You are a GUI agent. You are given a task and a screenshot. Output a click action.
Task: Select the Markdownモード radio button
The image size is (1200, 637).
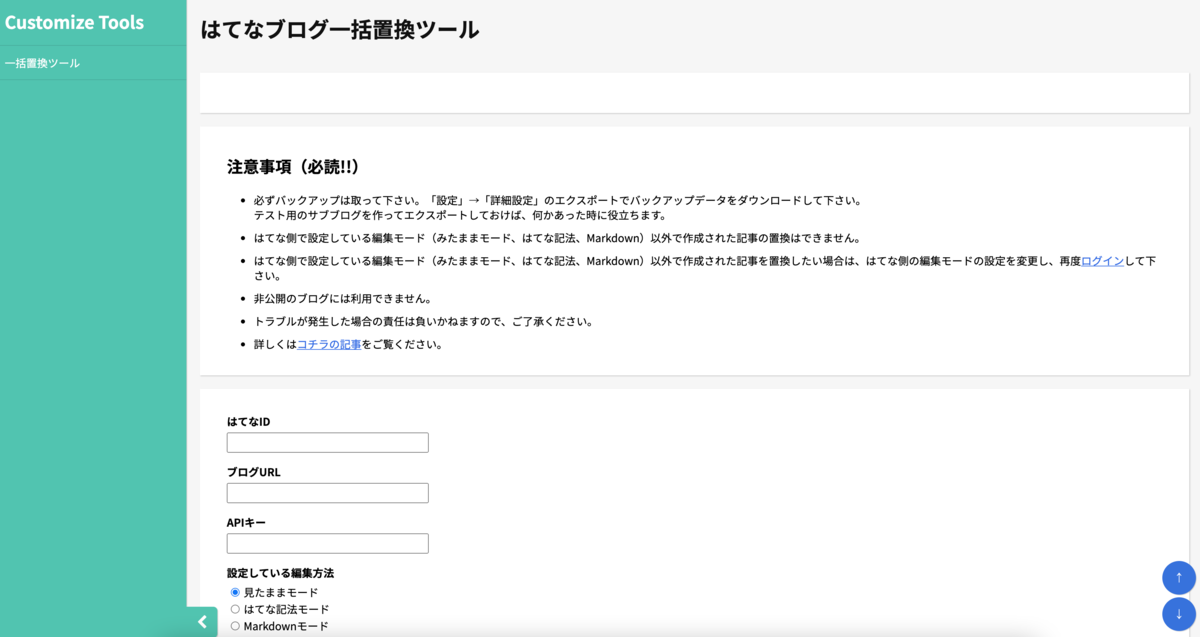click(x=235, y=626)
